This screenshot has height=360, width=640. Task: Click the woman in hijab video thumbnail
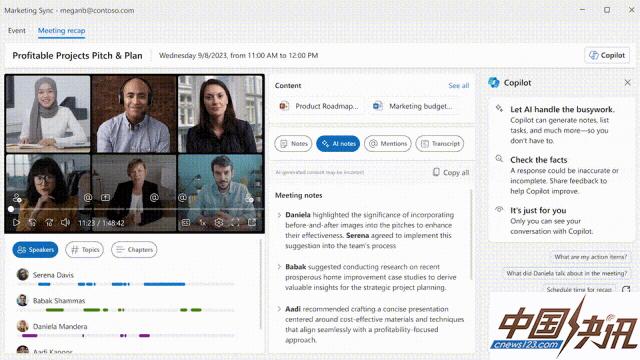click(48, 114)
